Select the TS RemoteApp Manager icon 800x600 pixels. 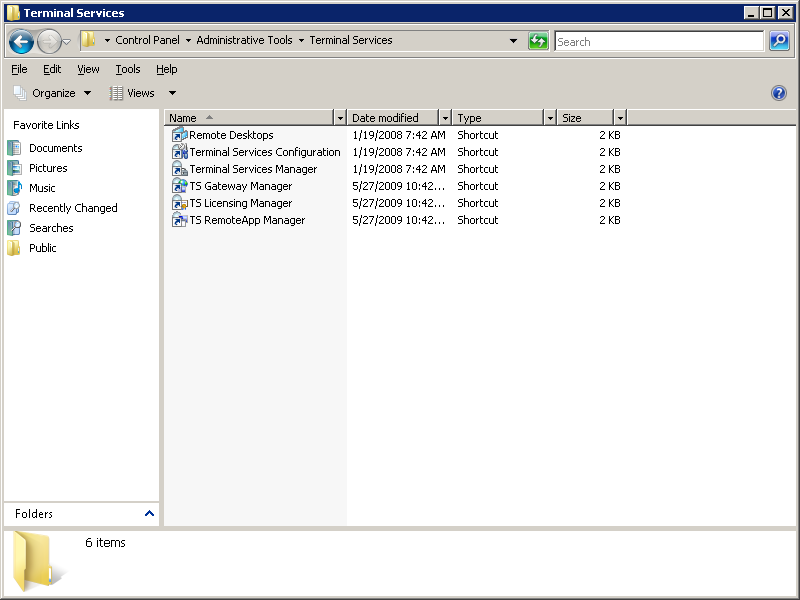[180, 220]
